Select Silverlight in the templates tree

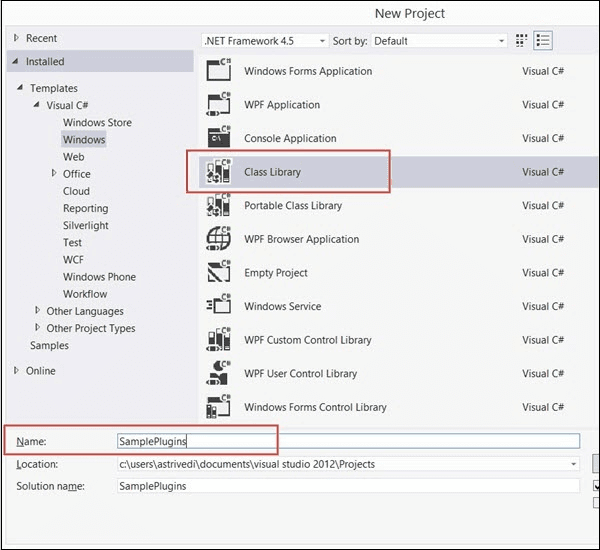(x=85, y=226)
